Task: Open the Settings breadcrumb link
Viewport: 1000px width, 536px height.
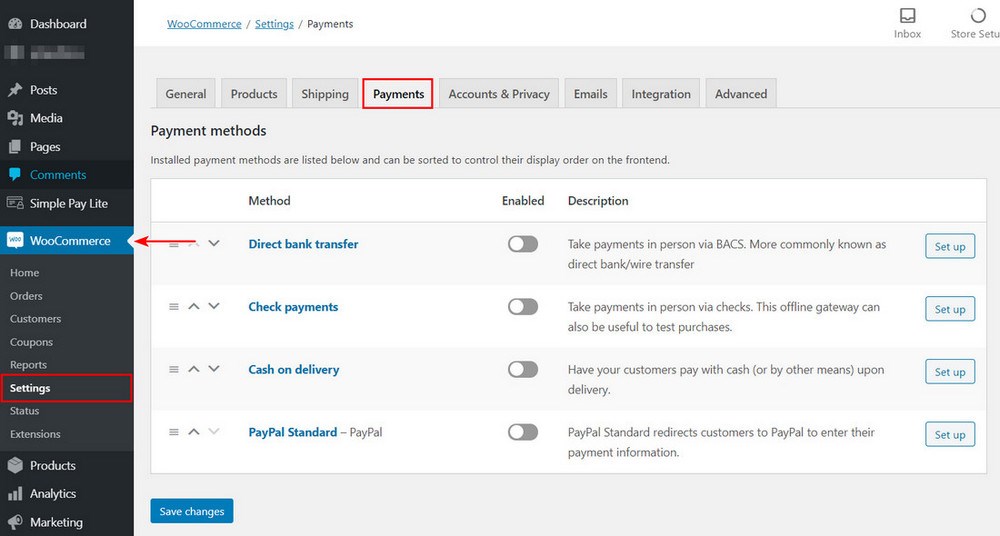Action: [274, 24]
